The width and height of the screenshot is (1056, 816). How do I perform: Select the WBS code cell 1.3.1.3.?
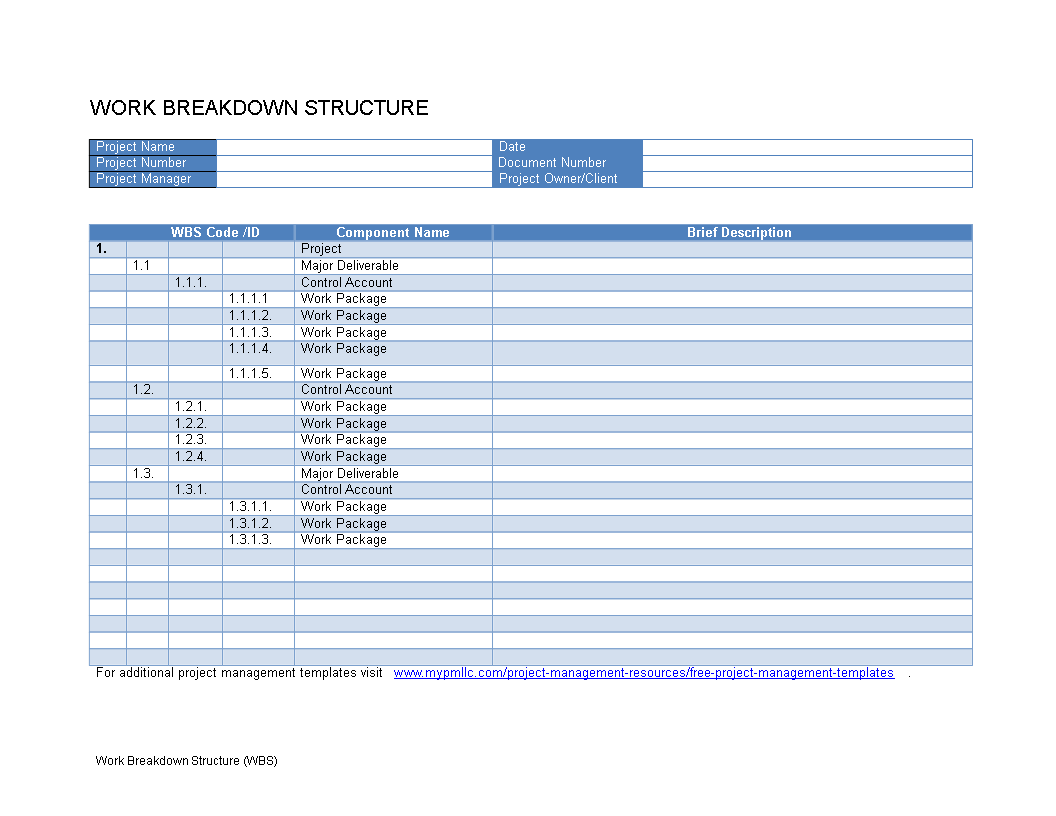point(259,540)
